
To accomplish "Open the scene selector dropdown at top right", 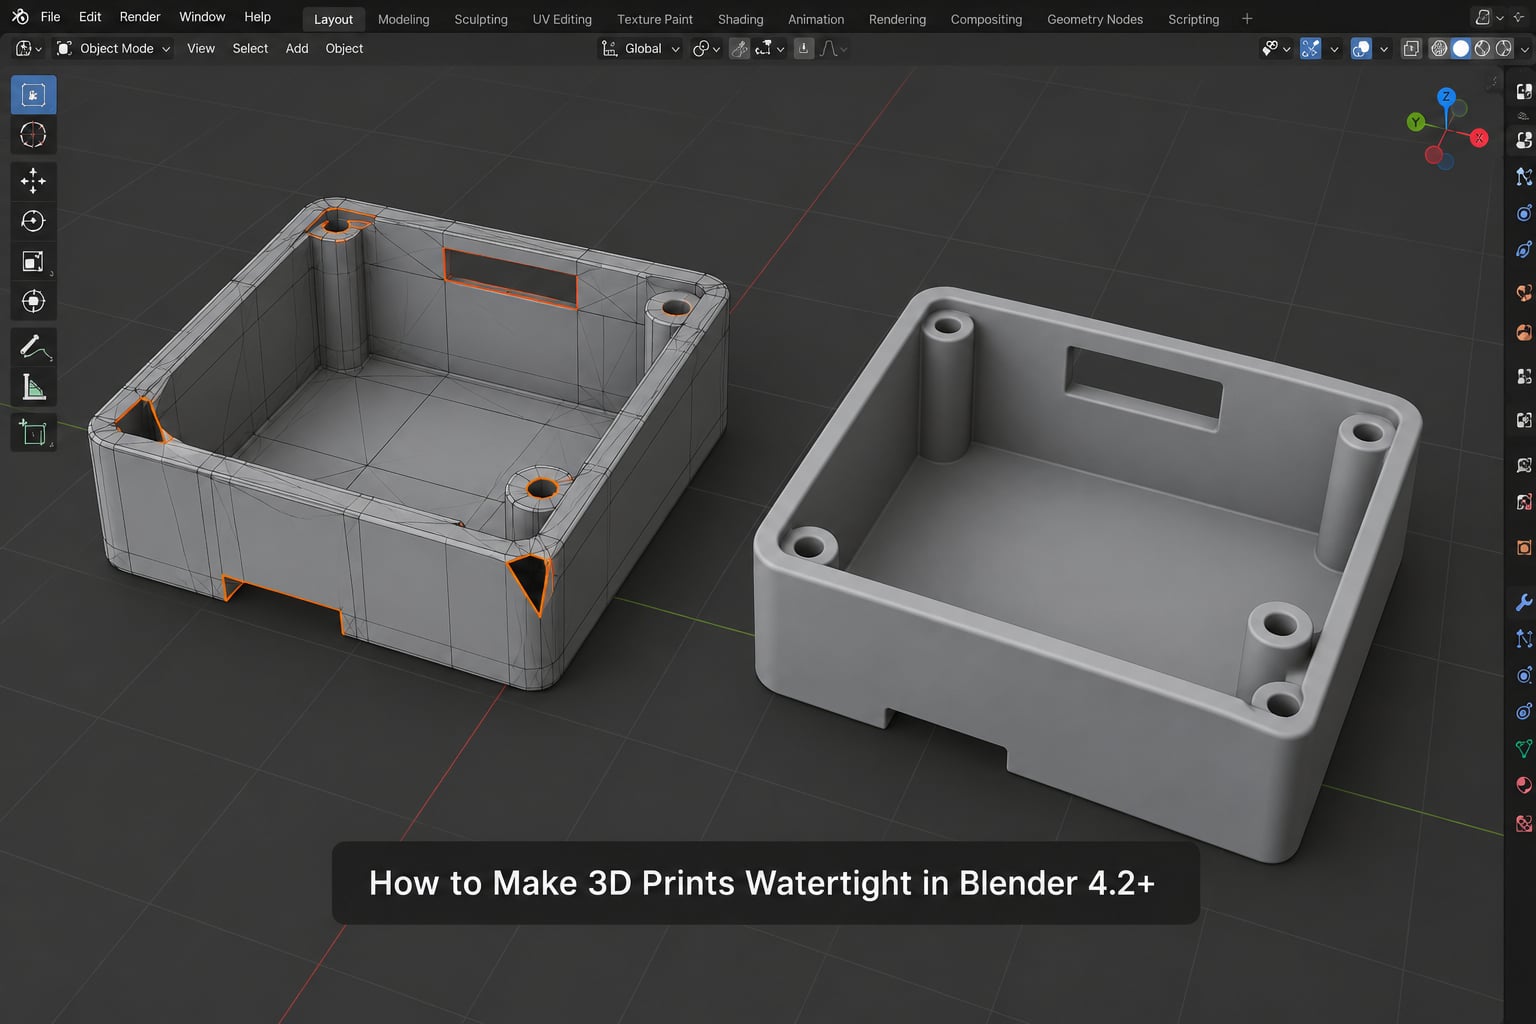I will click(x=1489, y=17).
